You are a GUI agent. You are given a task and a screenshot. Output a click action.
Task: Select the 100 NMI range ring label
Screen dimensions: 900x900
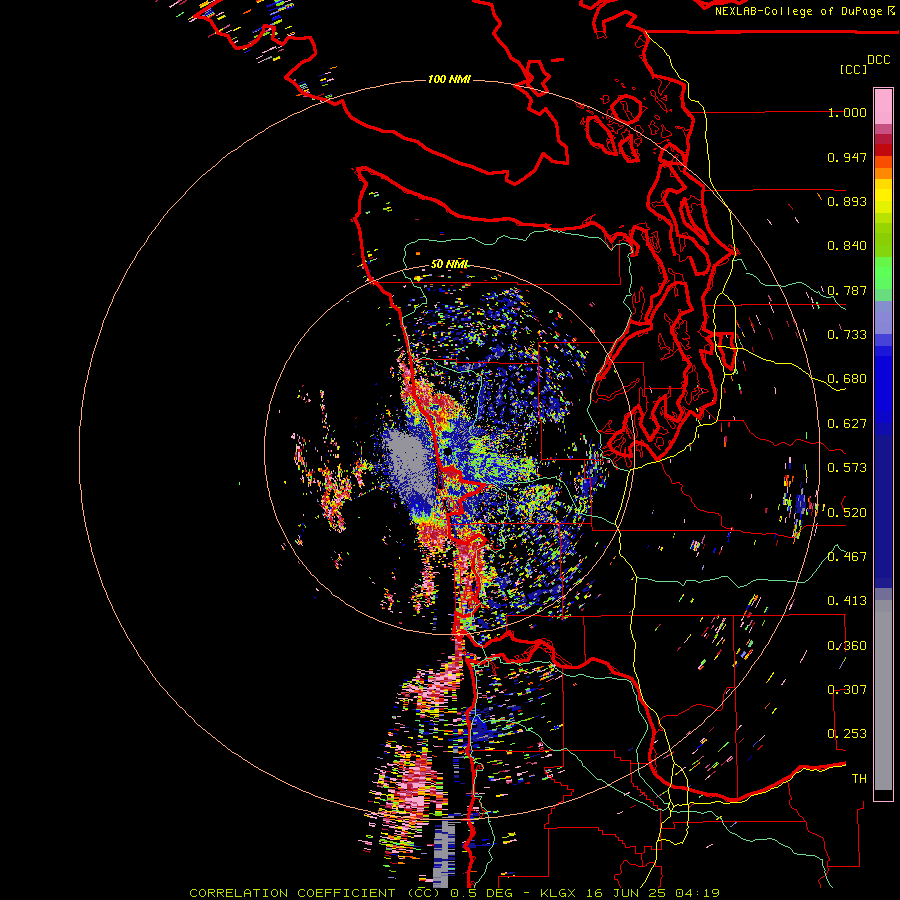[449, 79]
